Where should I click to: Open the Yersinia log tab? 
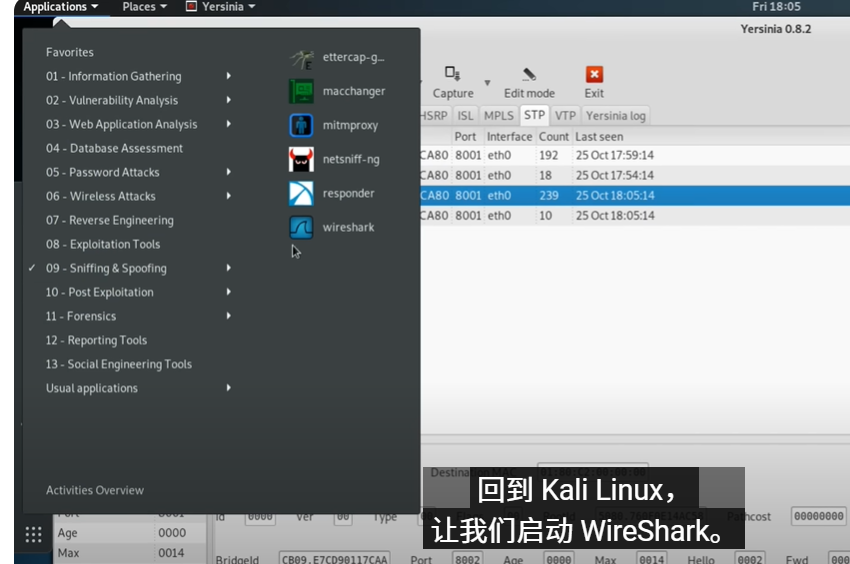tap(615, 115)
